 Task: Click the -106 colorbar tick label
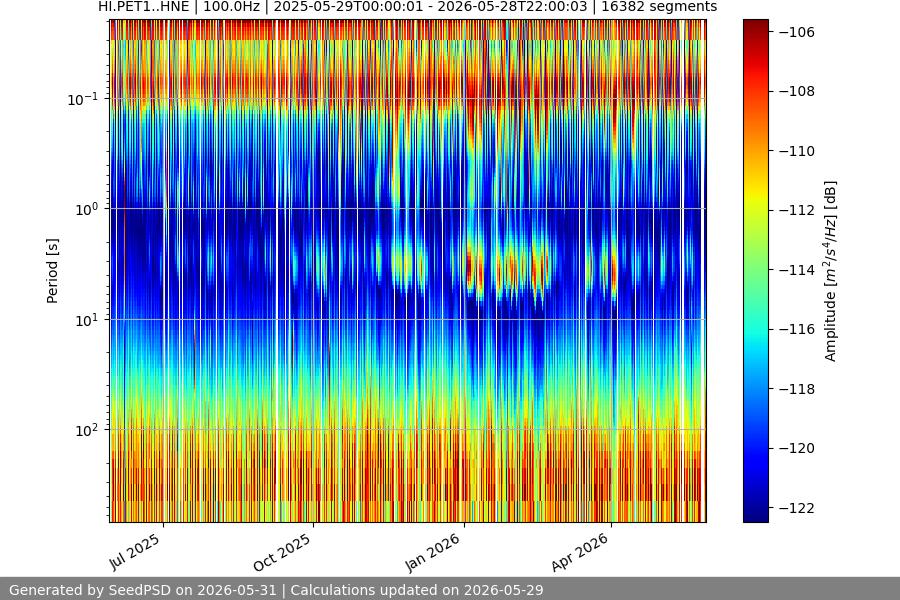click(x=797, y=32)
